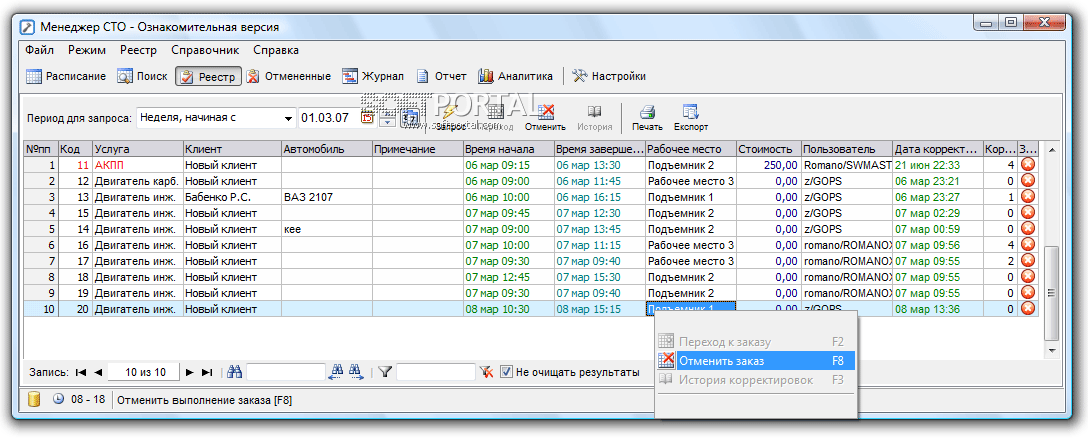Click the red cancel icon in the code 20 row
1088x441 pixels.
(1028, 309)
